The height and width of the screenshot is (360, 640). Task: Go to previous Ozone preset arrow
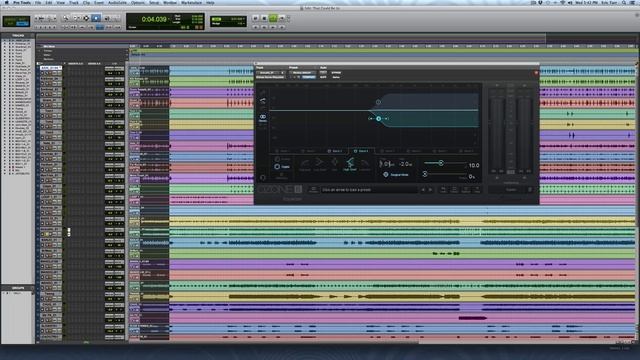pyautogui.click(x=423, y=190)
